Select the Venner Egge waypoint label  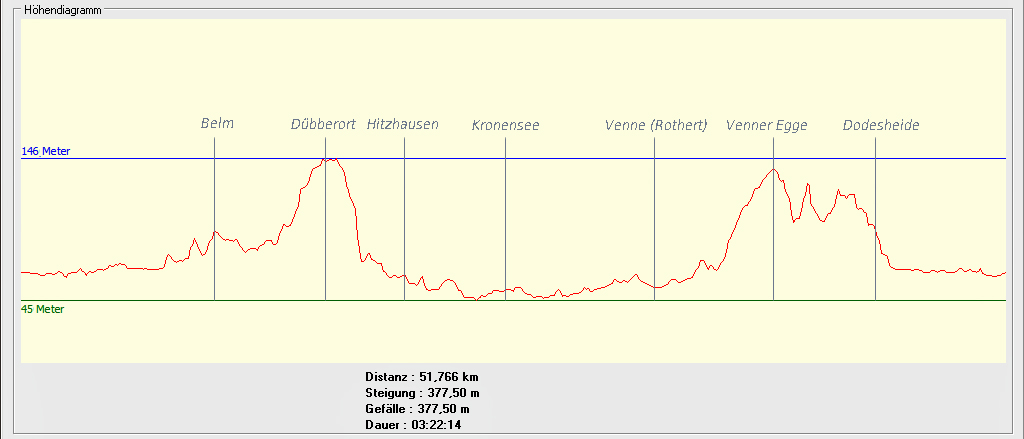[766, 126]
